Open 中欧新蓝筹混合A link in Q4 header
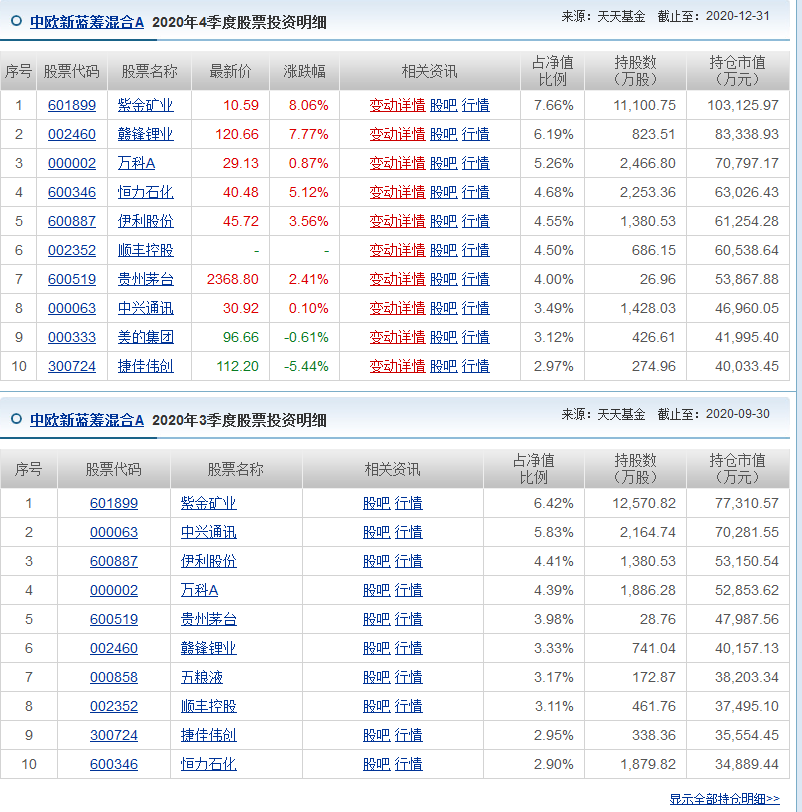This screenshot has width=802, height=812. coord(86,22)
